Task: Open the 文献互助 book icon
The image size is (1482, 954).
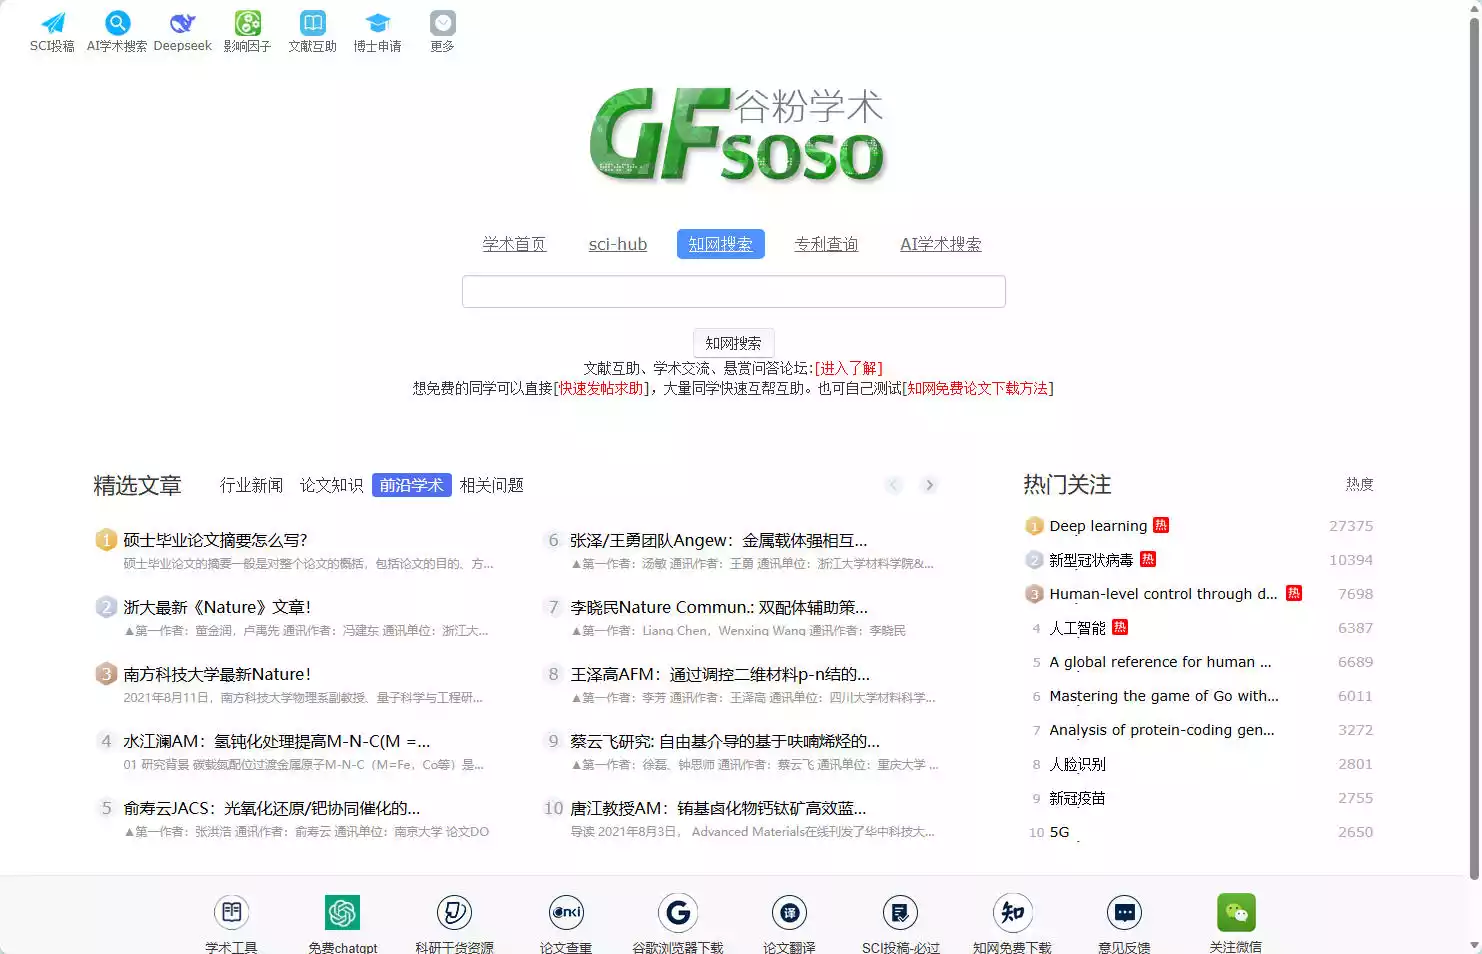Action: click(313, 22)
